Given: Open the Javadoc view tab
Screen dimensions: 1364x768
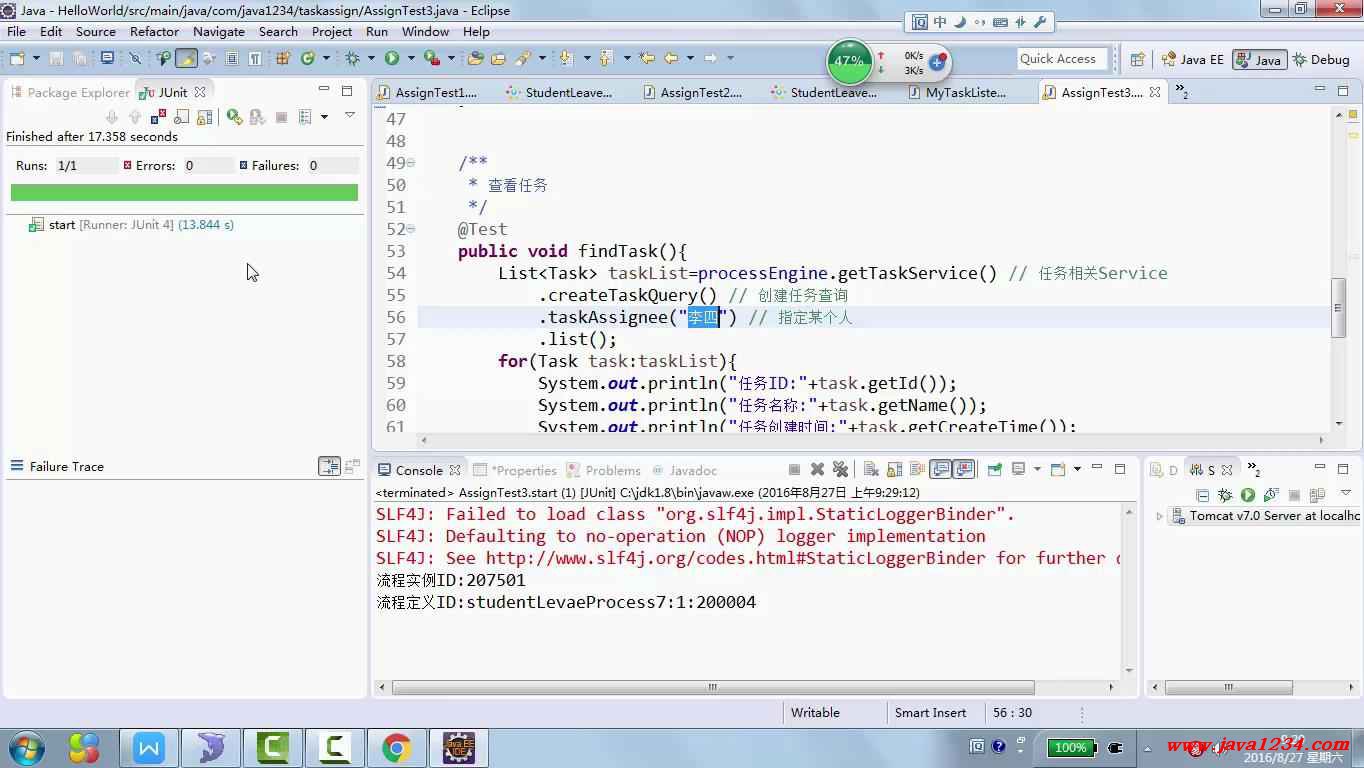Looking at the screenshot, I should 684,470.
